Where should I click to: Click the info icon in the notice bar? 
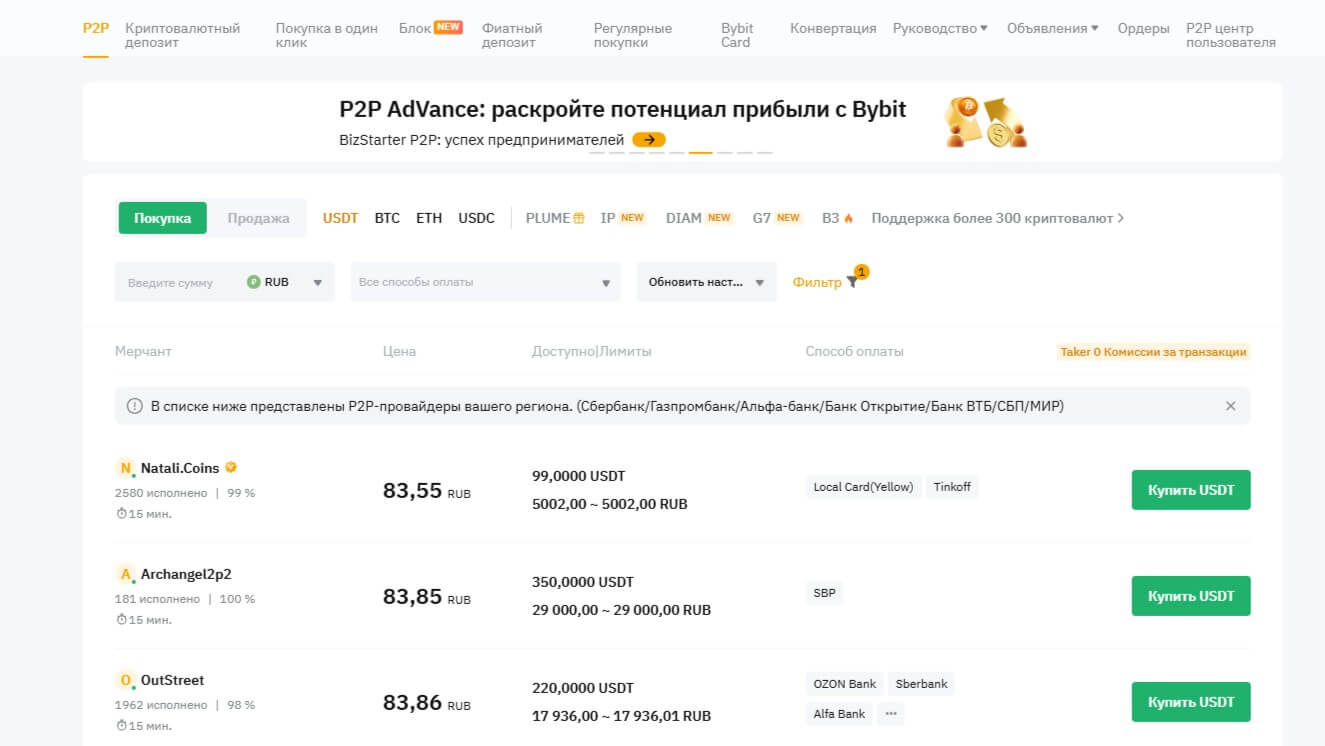pyautogui.click(x=134, y=406)
